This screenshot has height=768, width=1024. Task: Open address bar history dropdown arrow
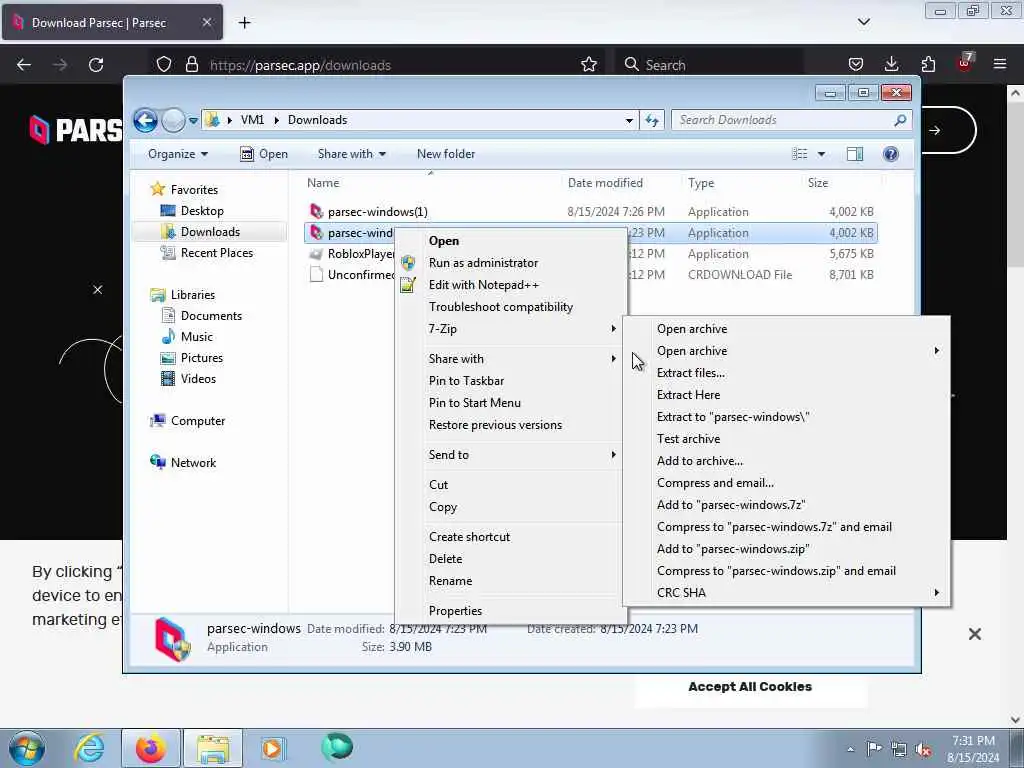click(x=629, y=120)
